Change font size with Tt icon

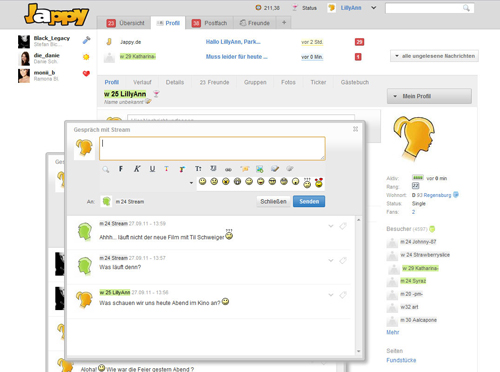(198, 169)
